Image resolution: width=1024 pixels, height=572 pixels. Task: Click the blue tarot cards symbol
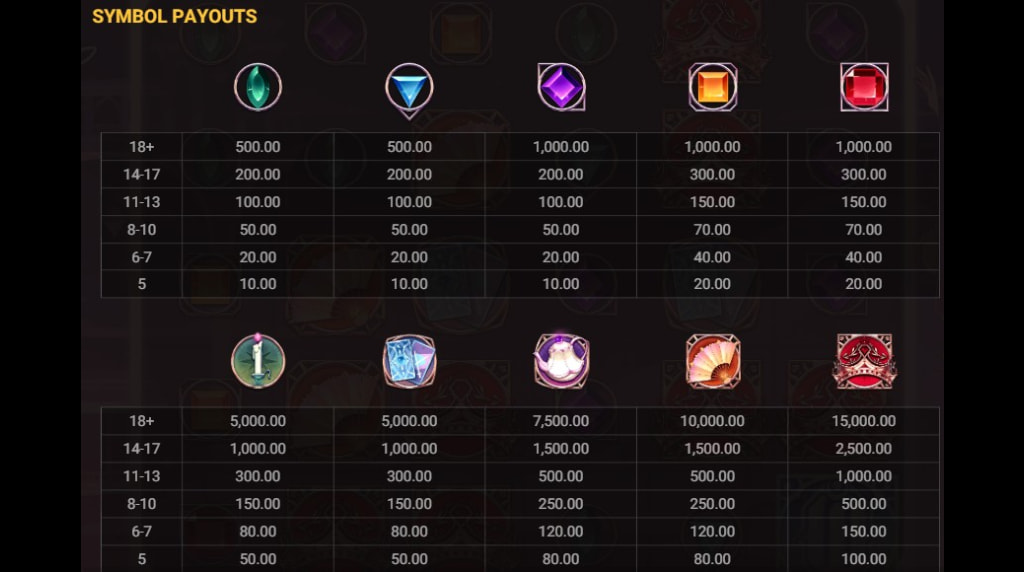409,361
